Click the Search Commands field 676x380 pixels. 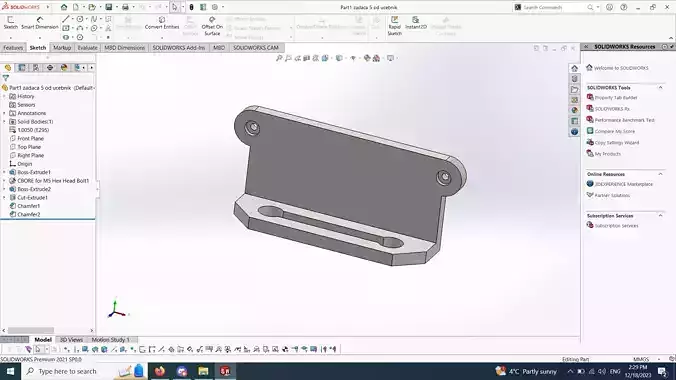(554, 7)
